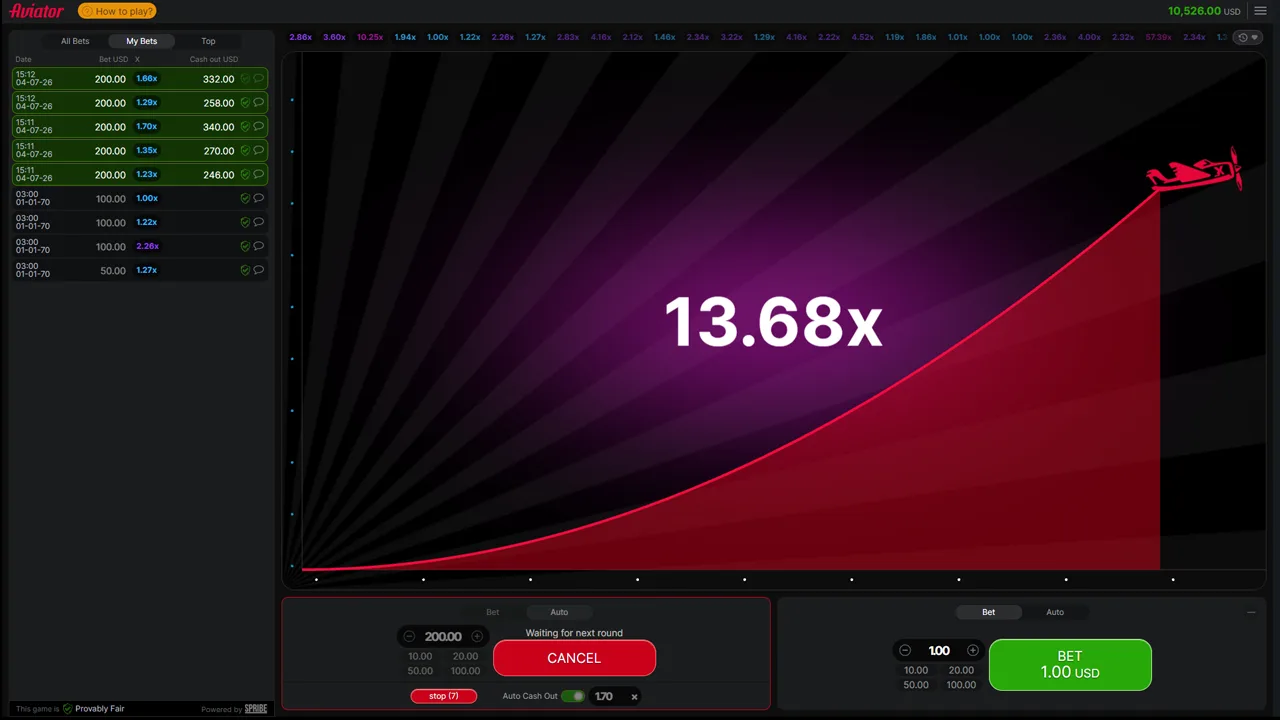Open fairness shield icon for the 100.00 2.26x row
This screenshot has height=720, width=1280.
(245, 246)
